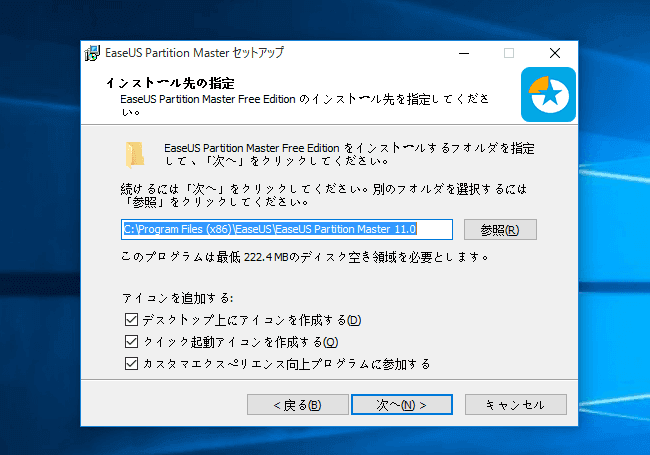Click the アイコンを追加する: label
The image size is (650, 455).
pos(177,298)
